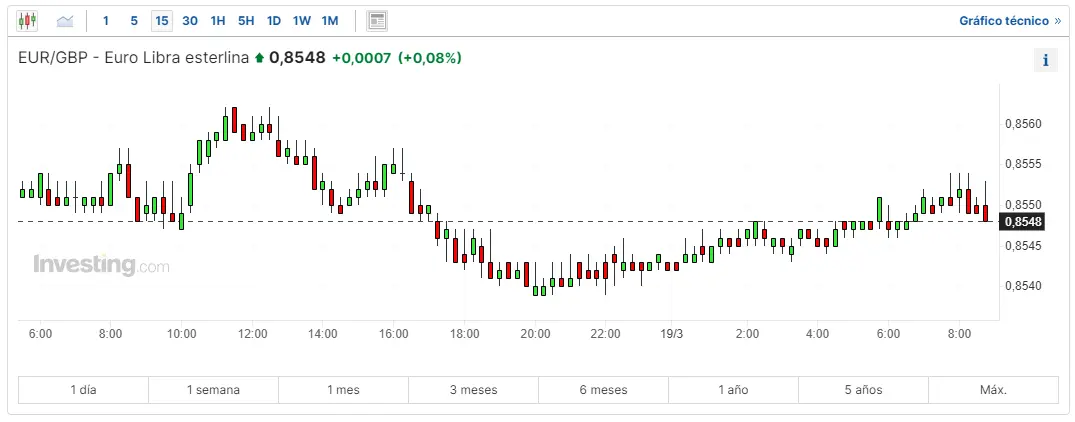Select the 30 minute interval
This screenshot has width=1075, height=422.
(190, 21)
